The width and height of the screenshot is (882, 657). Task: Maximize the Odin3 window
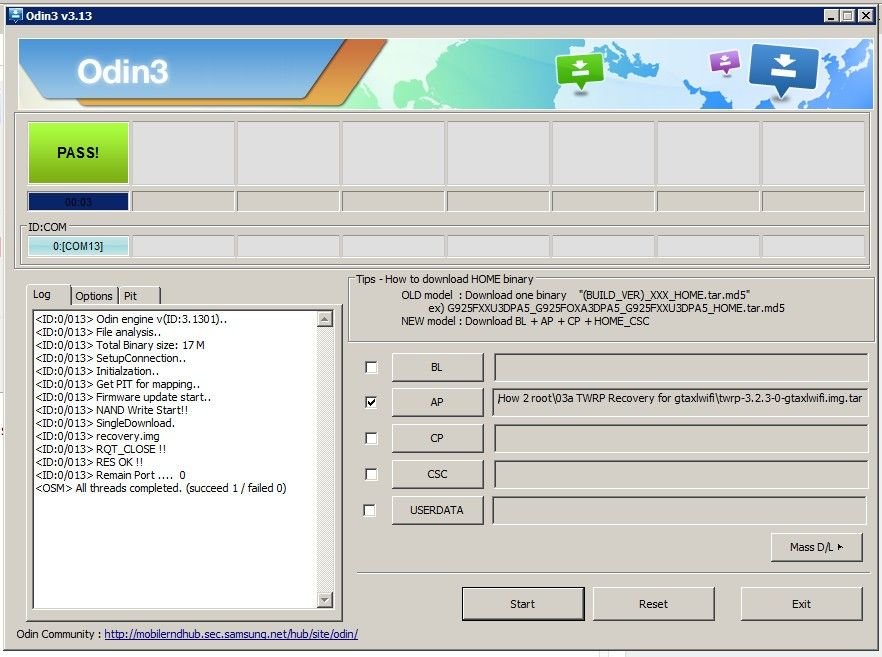848,16
